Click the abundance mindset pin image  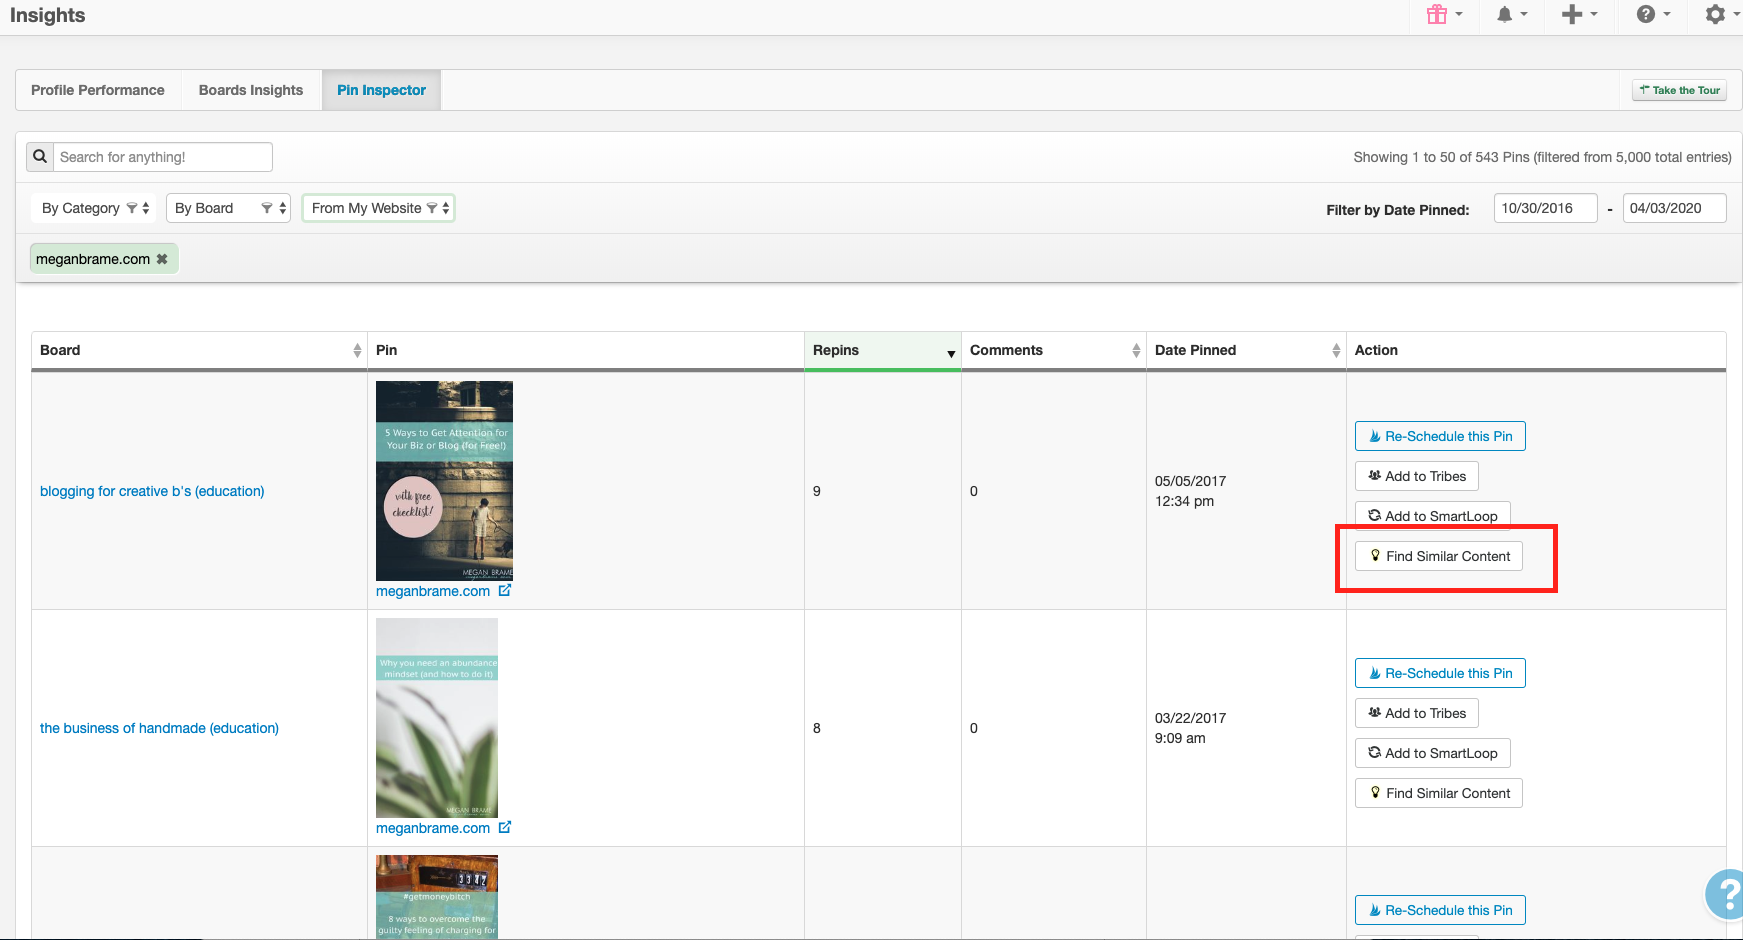437,717
